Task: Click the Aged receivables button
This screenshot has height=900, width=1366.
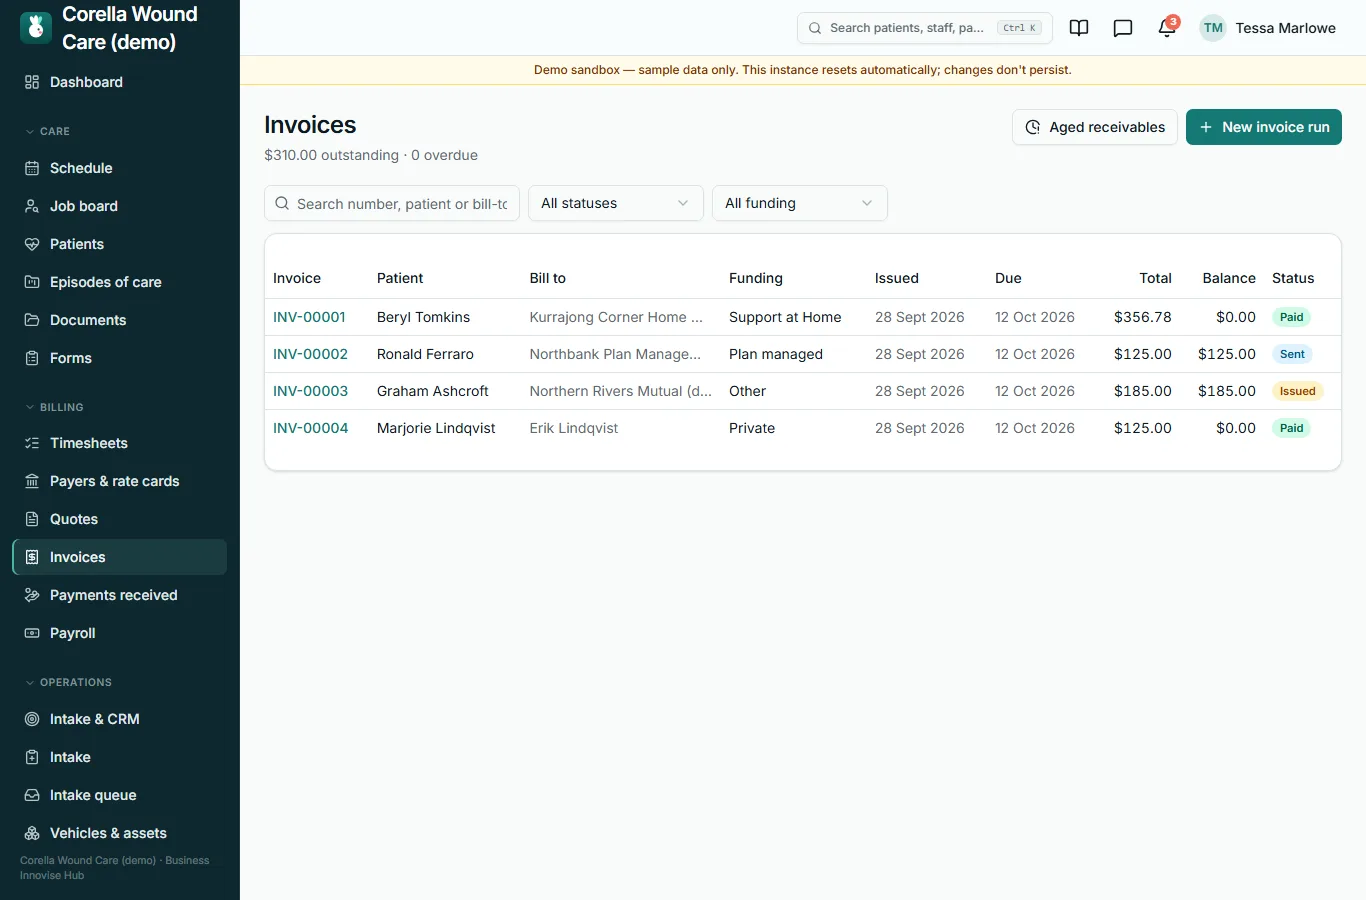Action: [x=1095, y=127]
